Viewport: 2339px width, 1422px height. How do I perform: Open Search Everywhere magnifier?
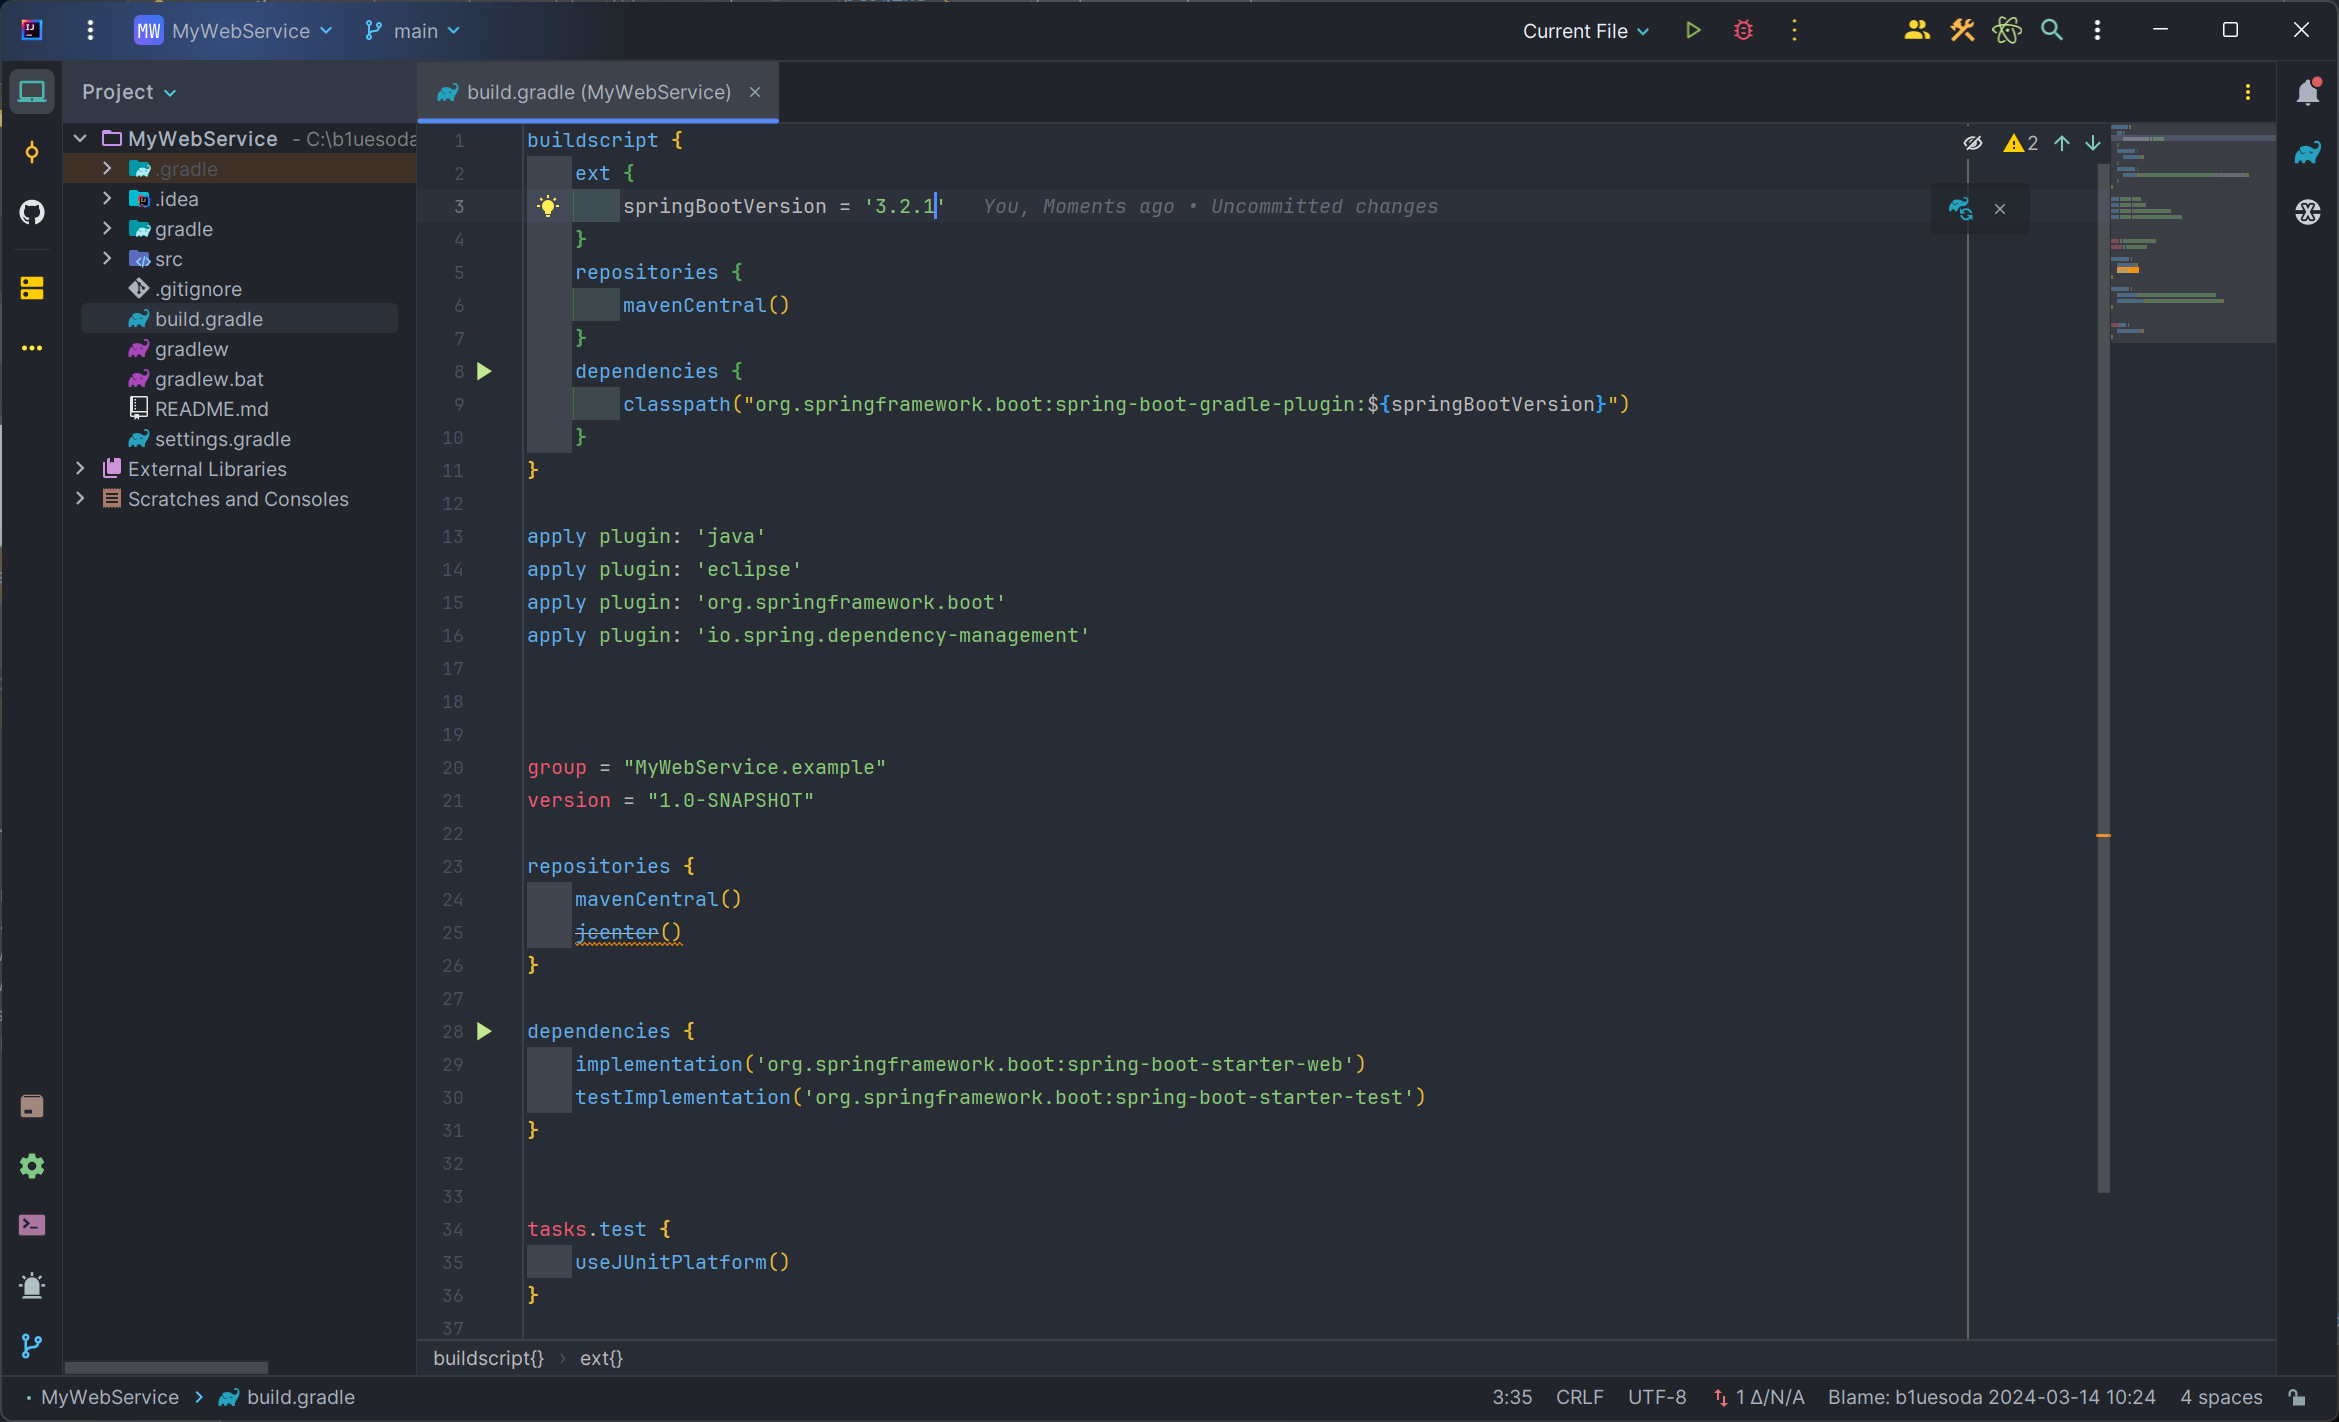2051,31
